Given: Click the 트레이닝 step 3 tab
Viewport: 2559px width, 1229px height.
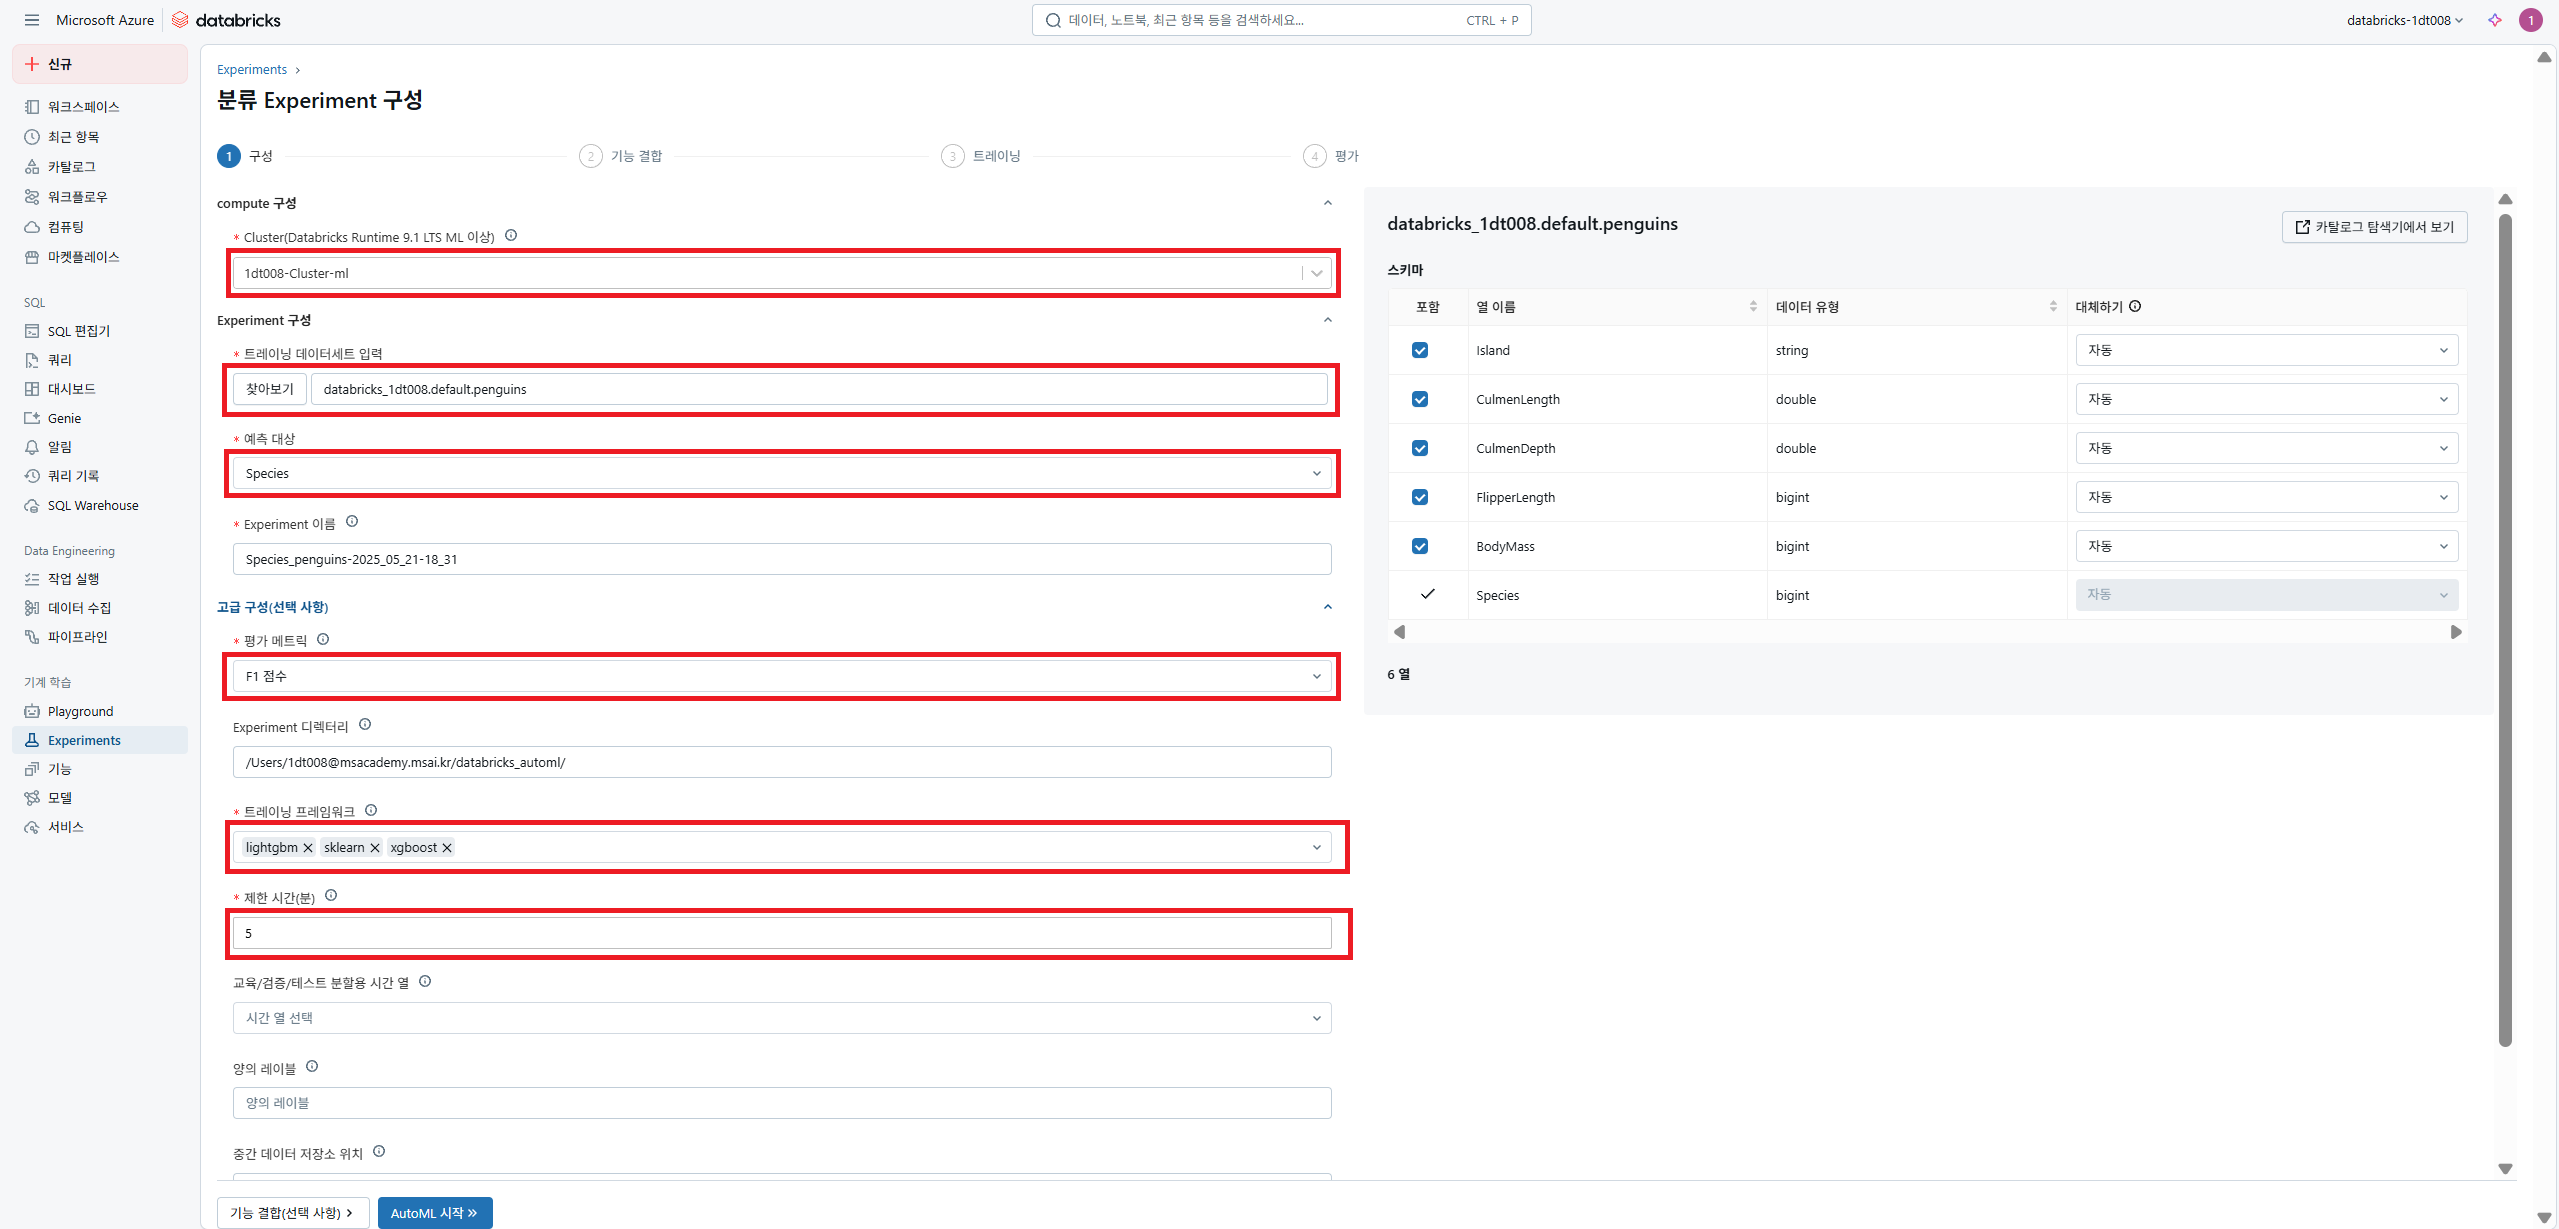Looking at the screenshot, I should tap(981, 156).
